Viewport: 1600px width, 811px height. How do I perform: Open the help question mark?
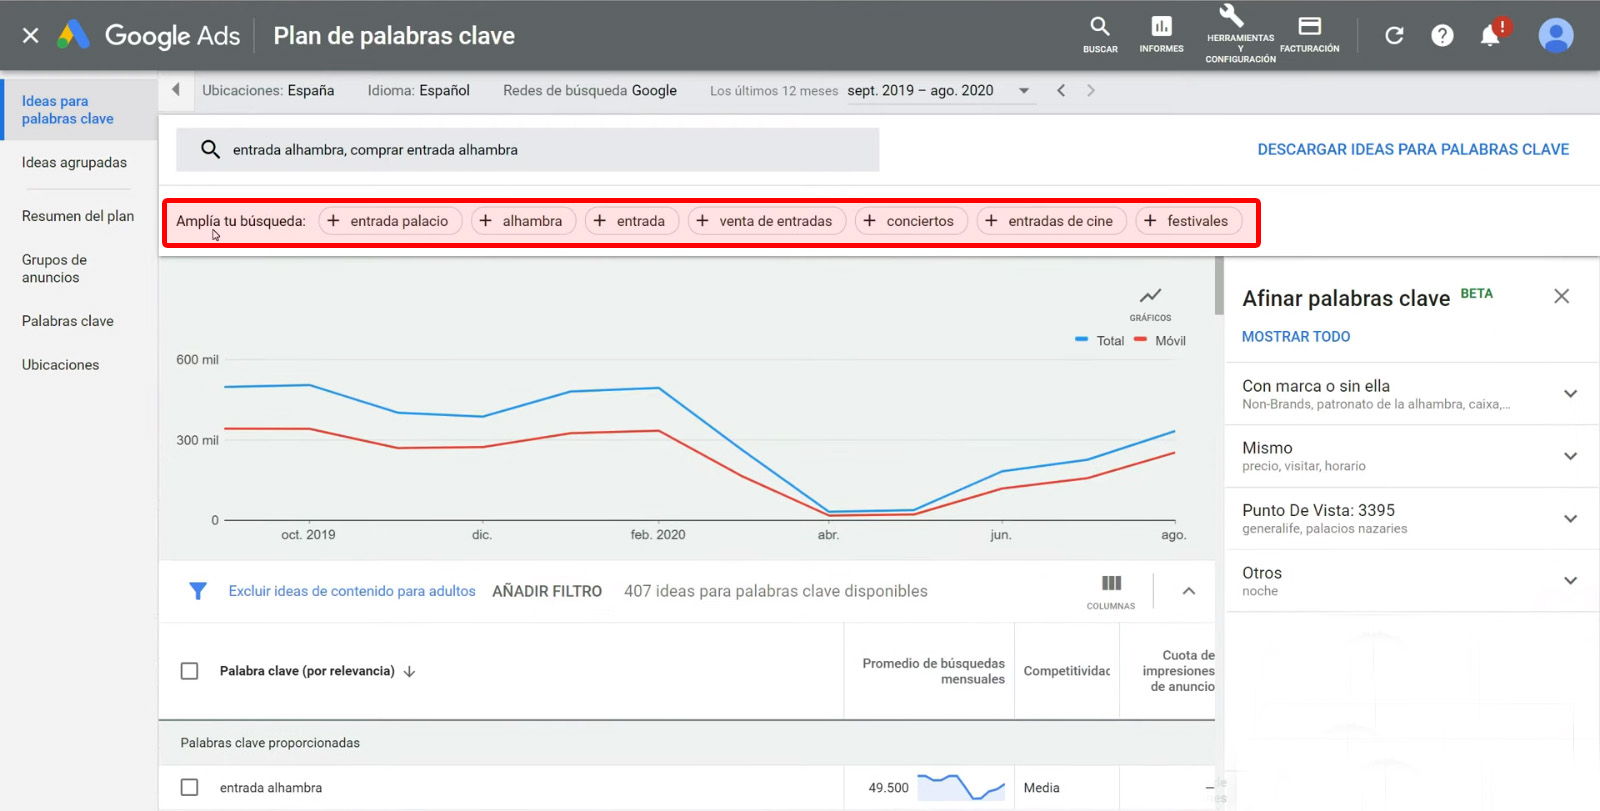[x=1442, y=36]
